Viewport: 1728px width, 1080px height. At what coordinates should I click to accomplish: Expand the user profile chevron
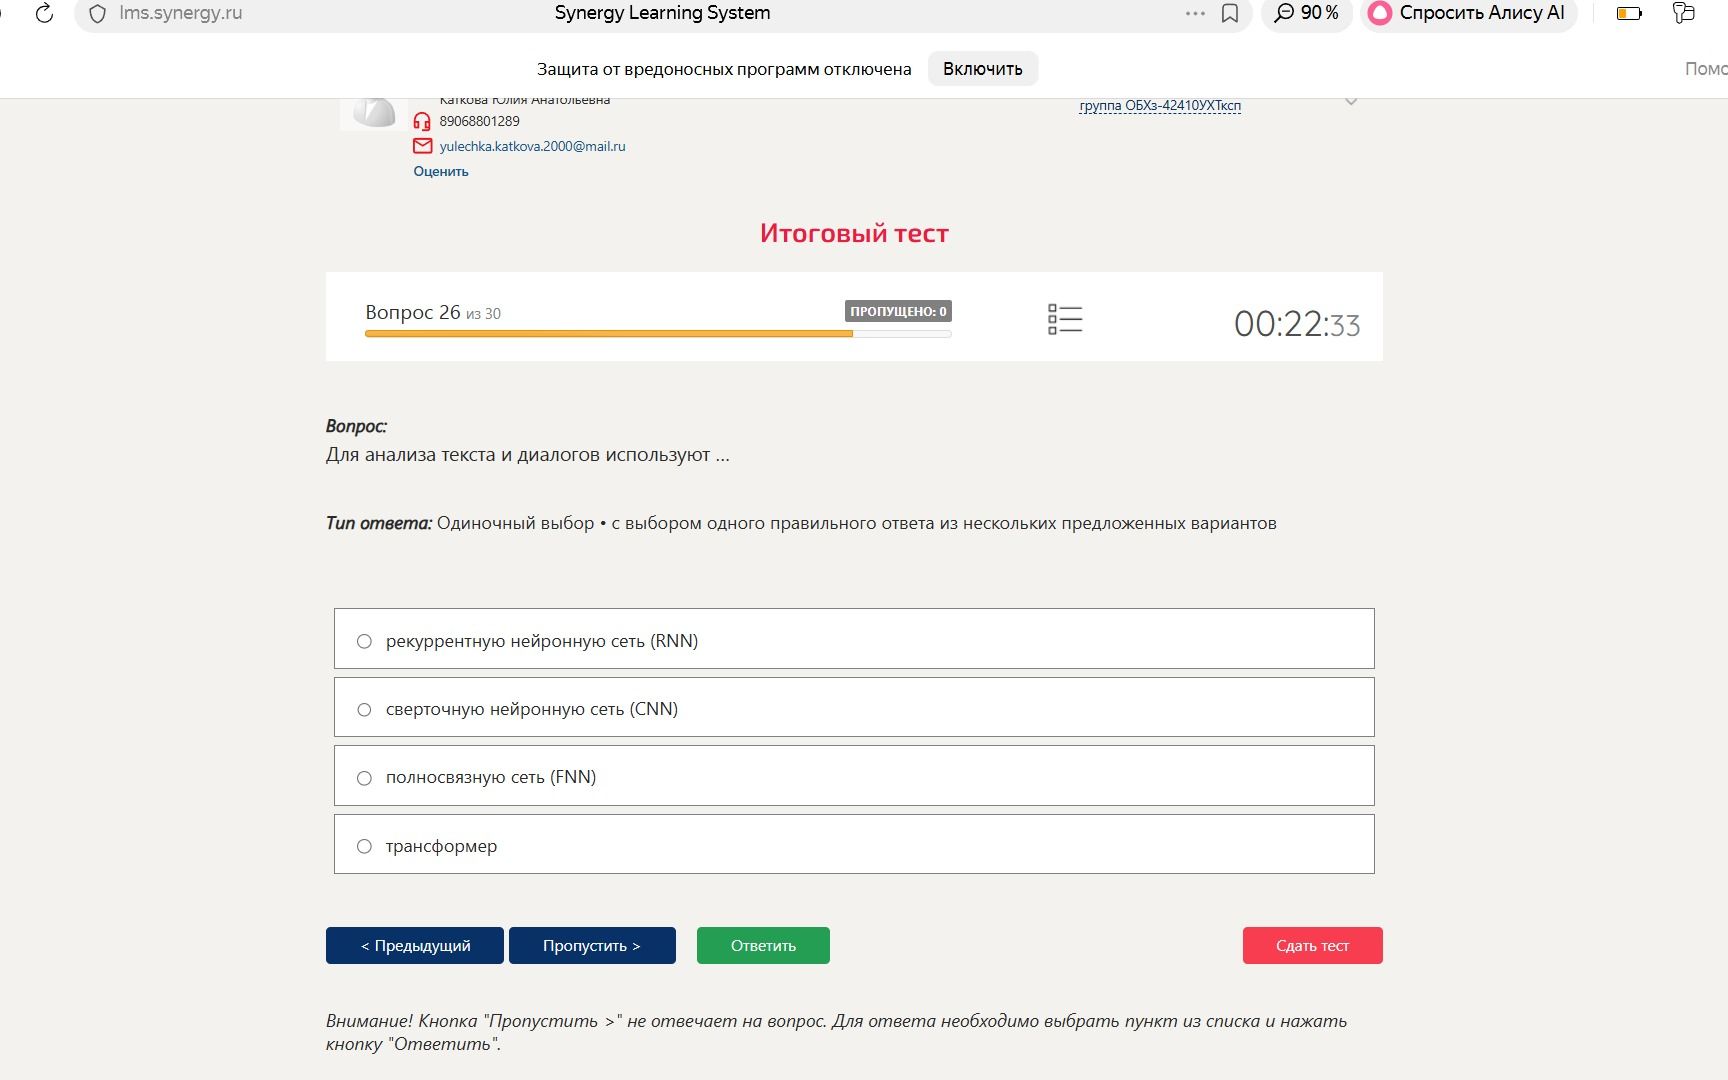[x=1351, y=102]
